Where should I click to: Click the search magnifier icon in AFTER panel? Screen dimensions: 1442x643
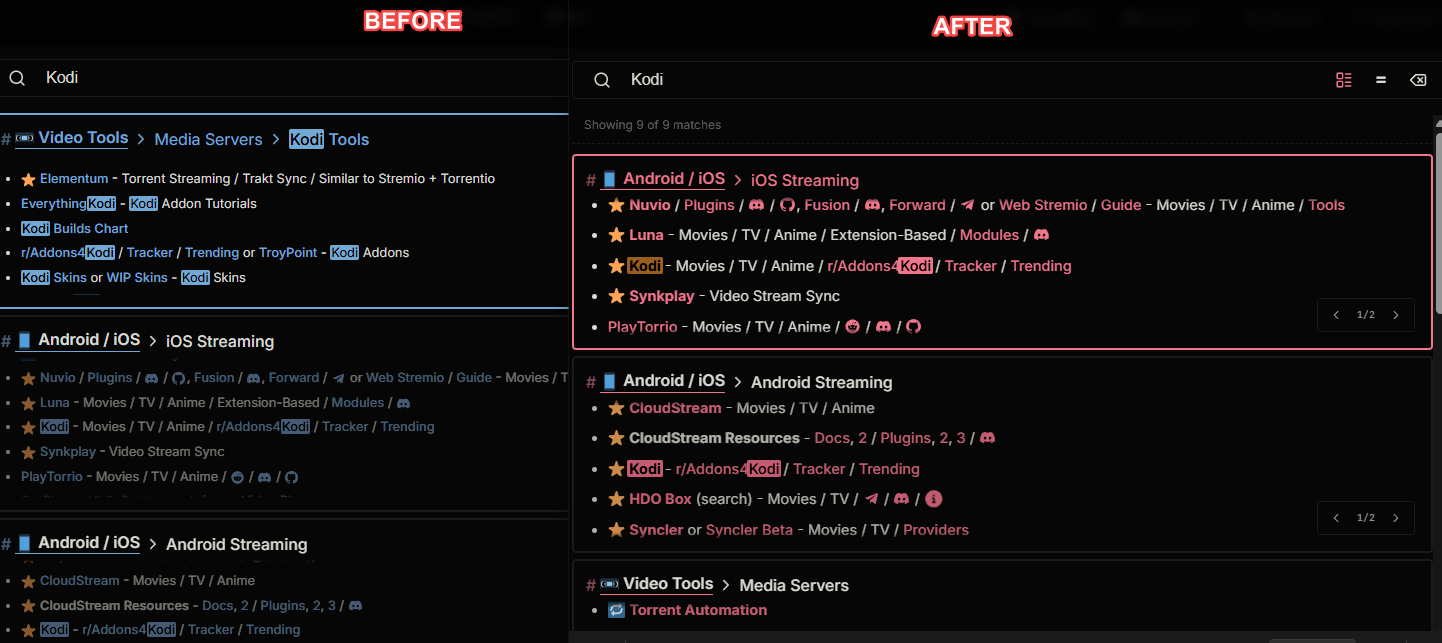pos(602,80)
